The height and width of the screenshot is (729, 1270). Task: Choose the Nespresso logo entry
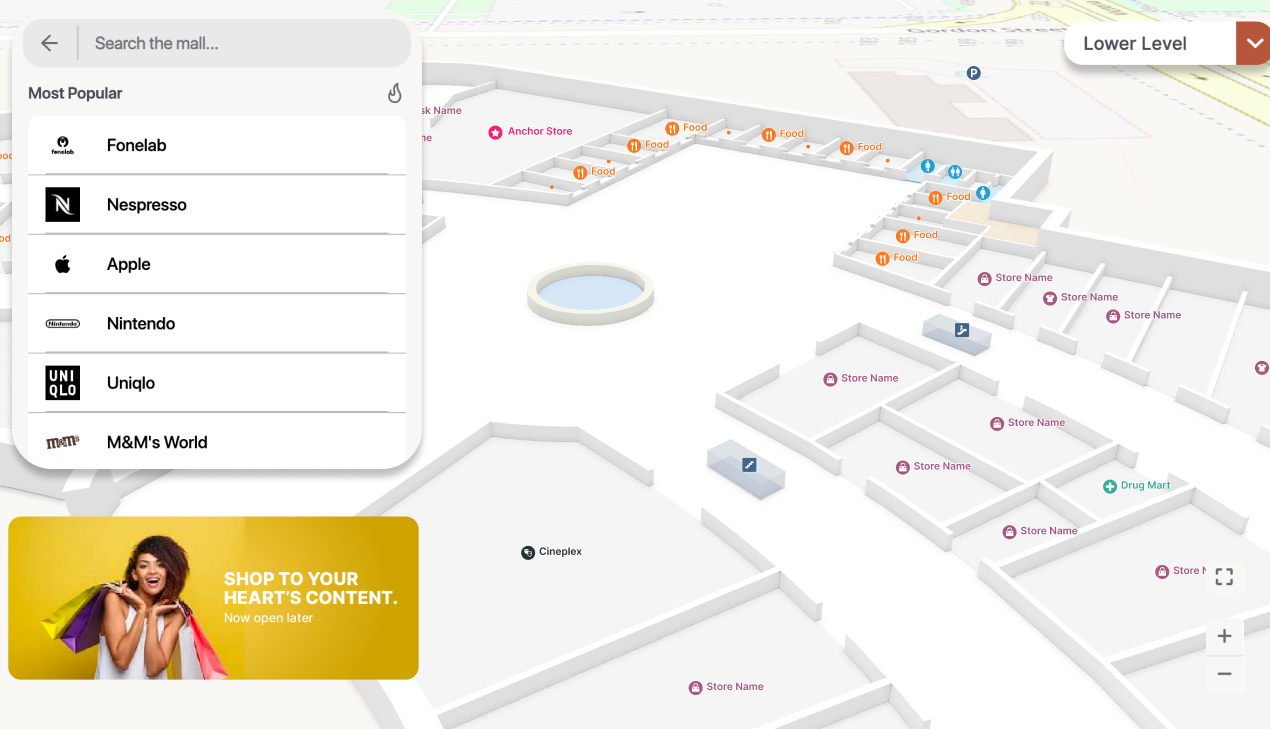(217, 205)
